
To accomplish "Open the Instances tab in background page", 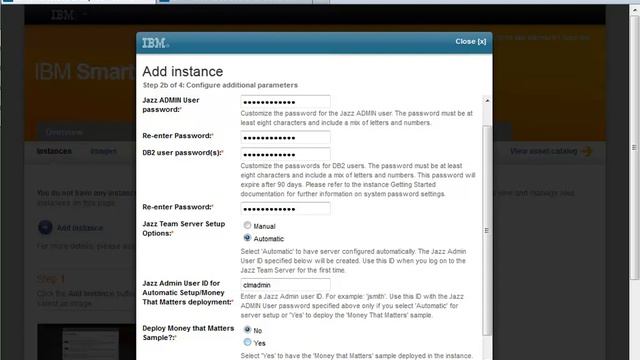I will point(54,151).
